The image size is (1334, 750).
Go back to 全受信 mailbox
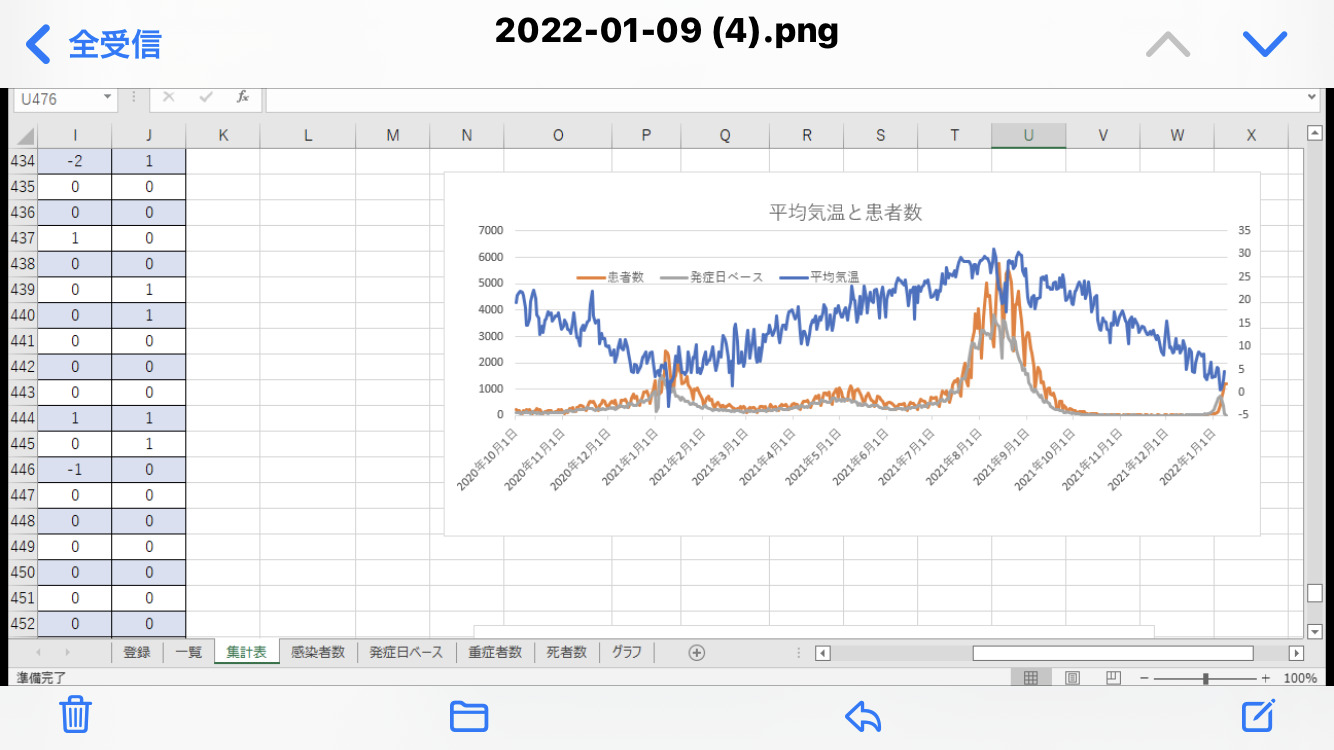[93, 44]
